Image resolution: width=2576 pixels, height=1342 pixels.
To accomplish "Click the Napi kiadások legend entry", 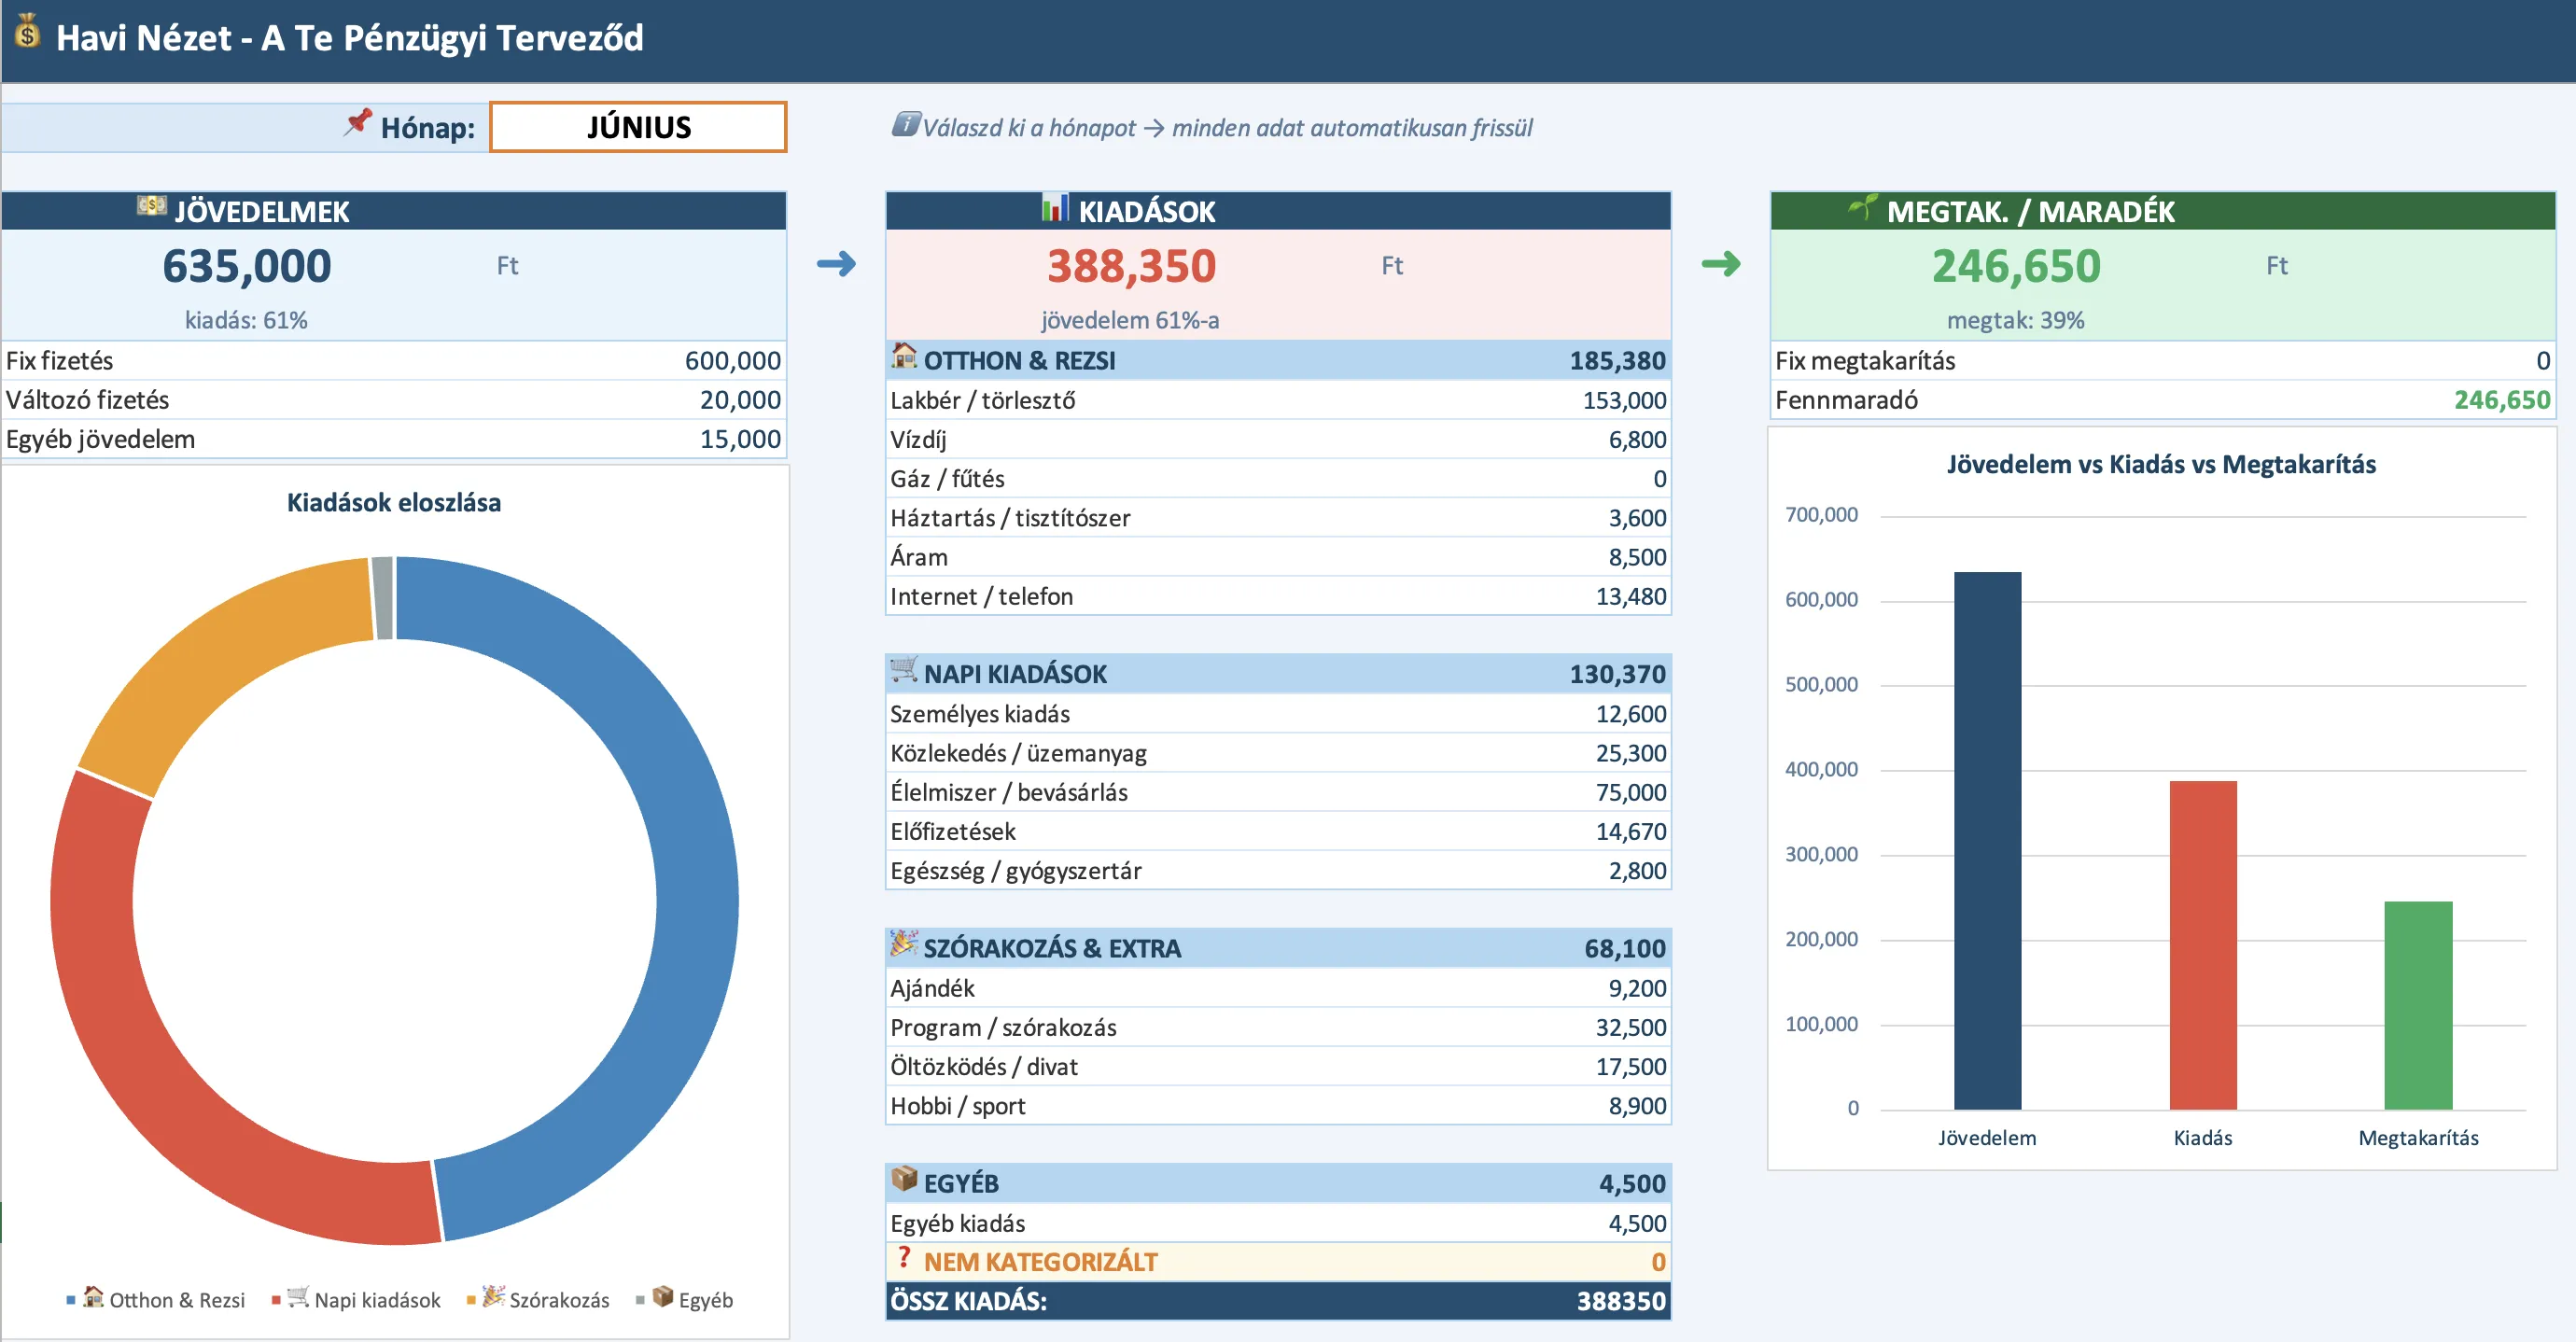I will [376, 1300].
